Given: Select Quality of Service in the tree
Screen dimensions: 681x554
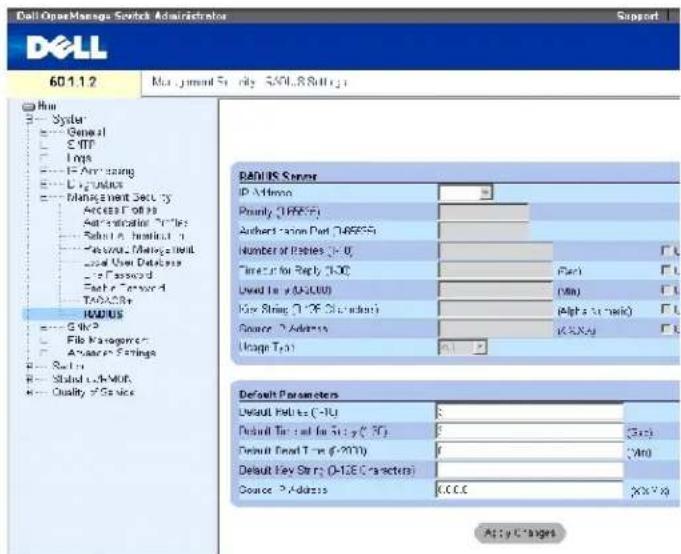Looking at the screenshot, I should [x=93, y=392].
